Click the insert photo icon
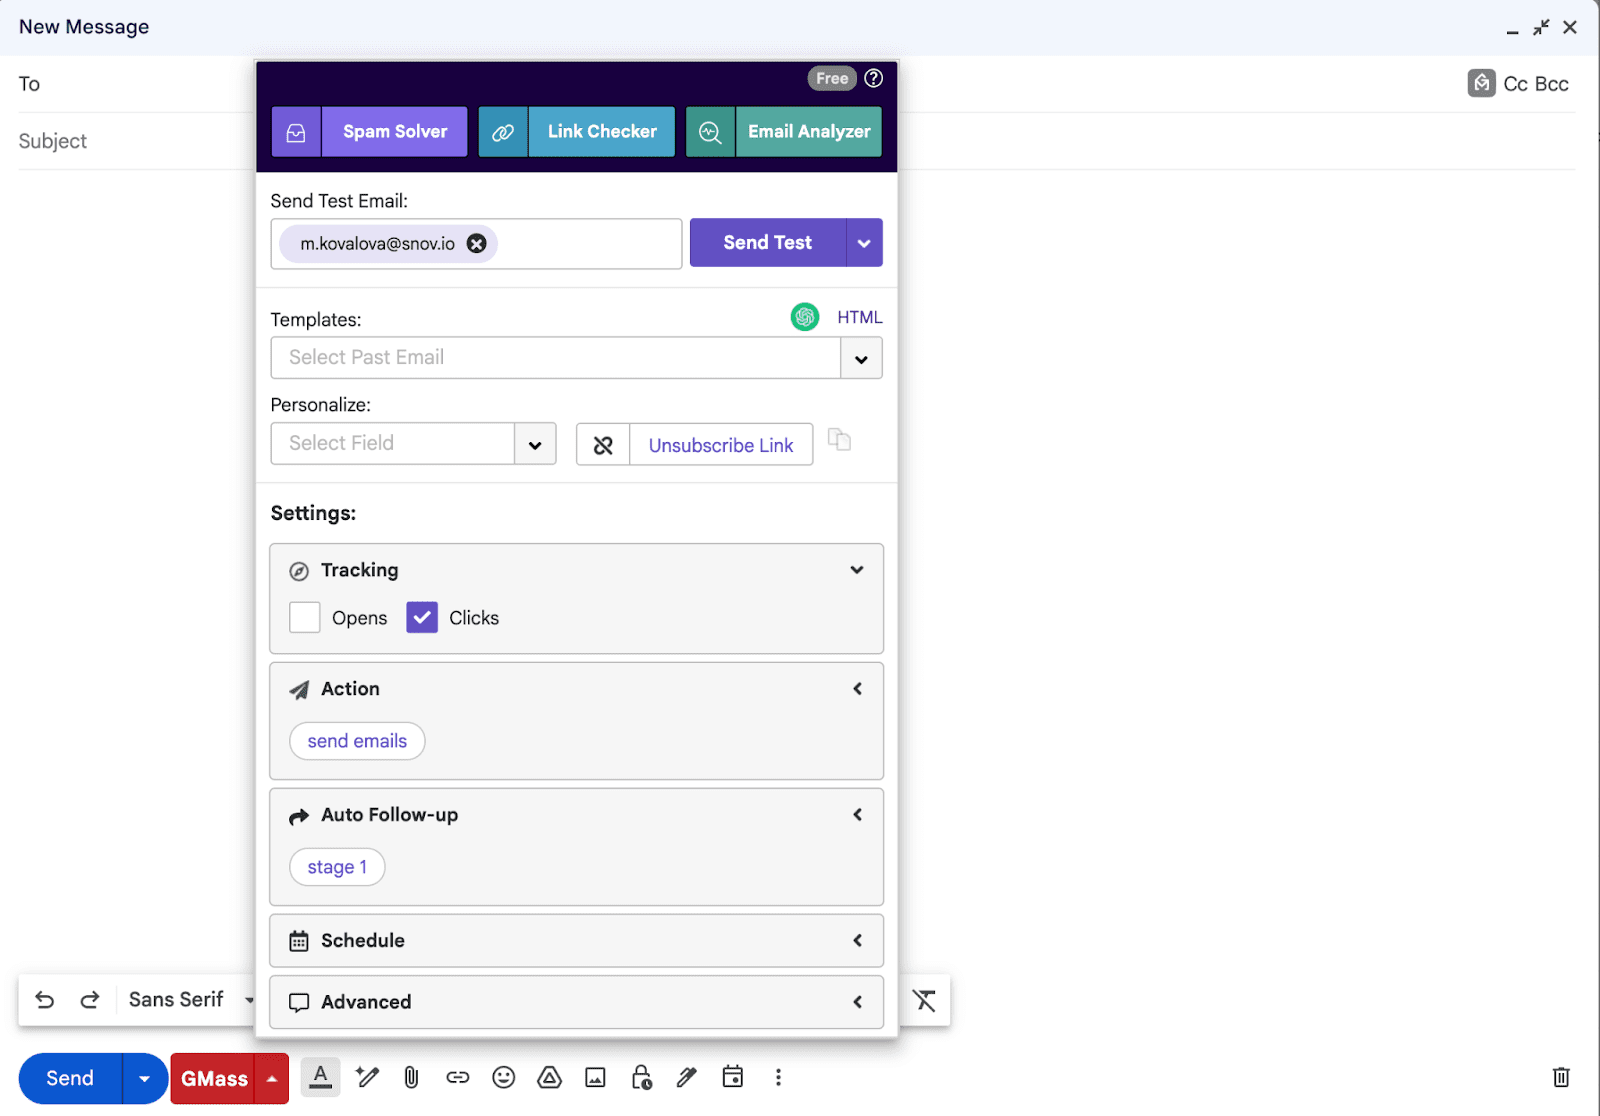This screenshot has width=1600, height=1116. [x=595, y=1077]
